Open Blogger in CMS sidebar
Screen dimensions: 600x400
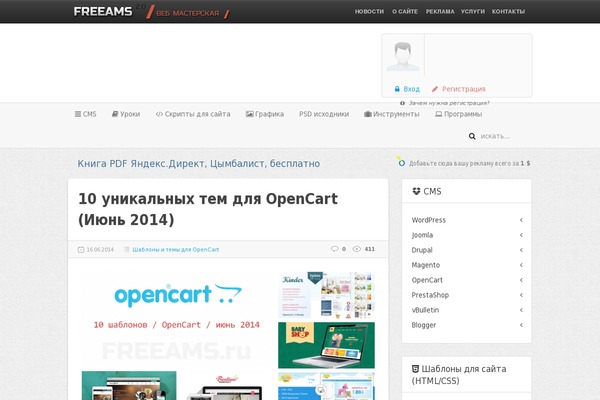[424, 325]
